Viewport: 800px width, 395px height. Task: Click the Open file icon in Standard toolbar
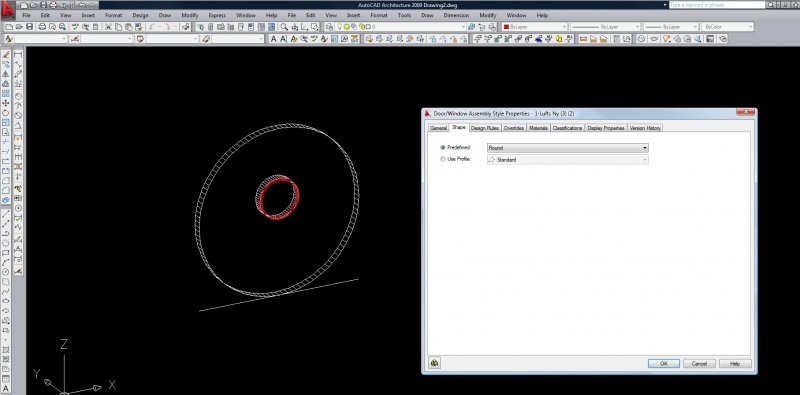19,27
